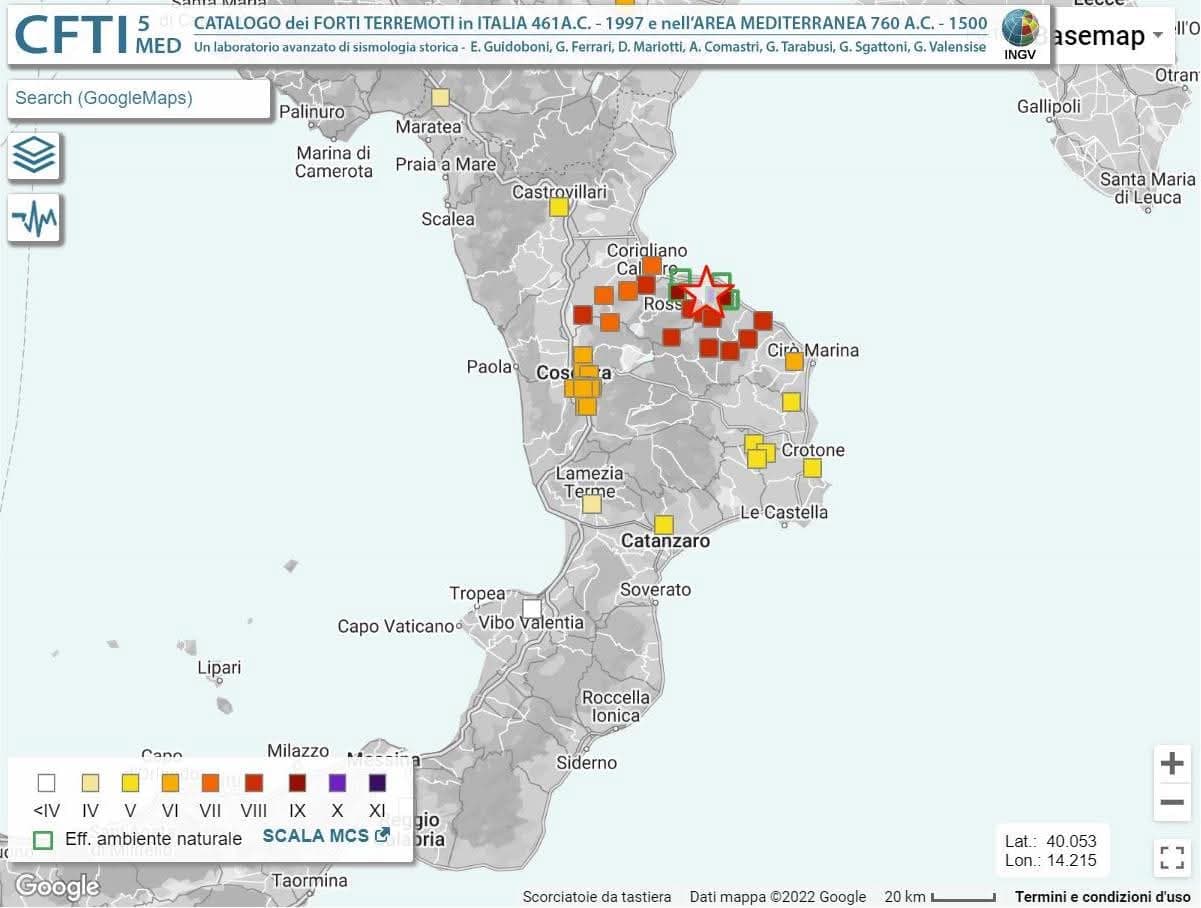Click the dark red IX legend swatch
The height and width of the screenshot is (908, 1201).
coord(296,782)
